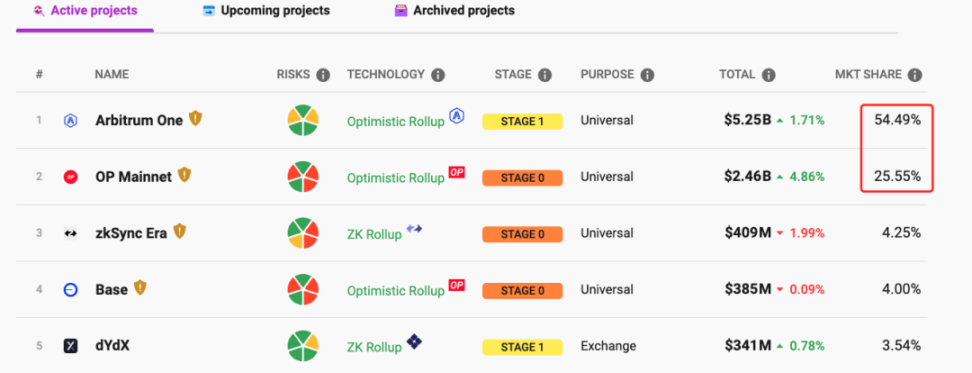Click the Arbitrum One risk rosette
This screenshot has width=972, height=373.
pos(303,120)
